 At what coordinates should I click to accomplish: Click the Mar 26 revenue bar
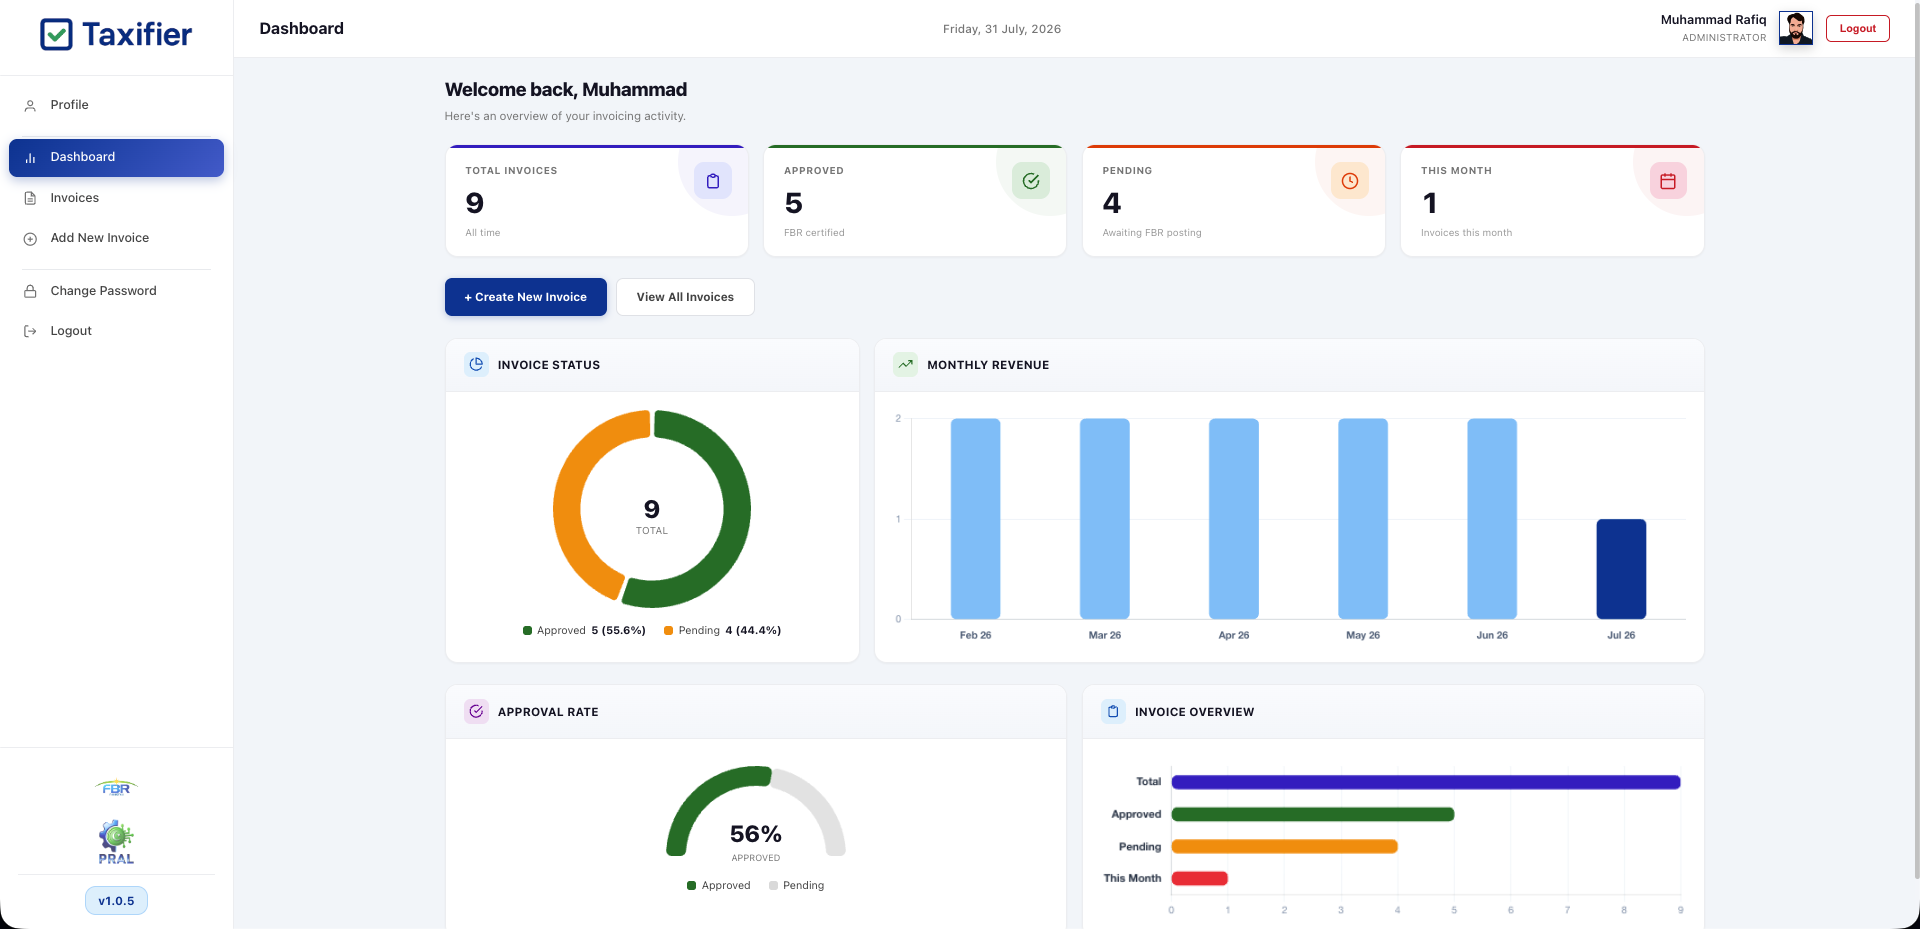[x=1104, y=518]
